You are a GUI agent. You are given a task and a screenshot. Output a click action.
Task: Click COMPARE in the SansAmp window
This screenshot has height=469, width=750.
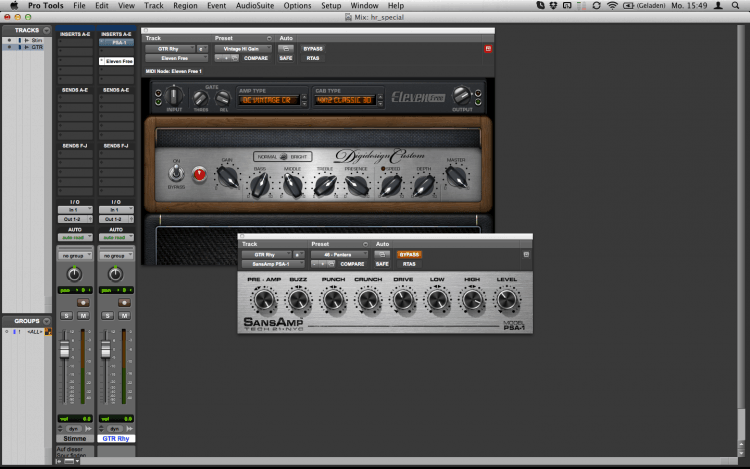coord(352,264)
